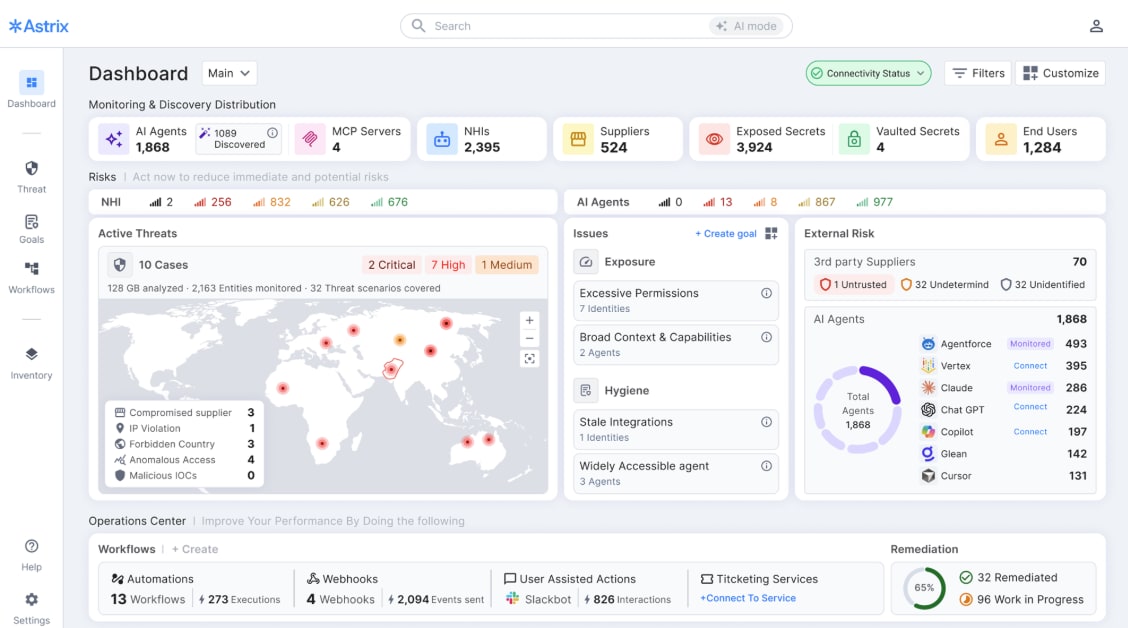Click the AI Agents sparkle icon
The image size is (1128, 628).
pos(114,139)
